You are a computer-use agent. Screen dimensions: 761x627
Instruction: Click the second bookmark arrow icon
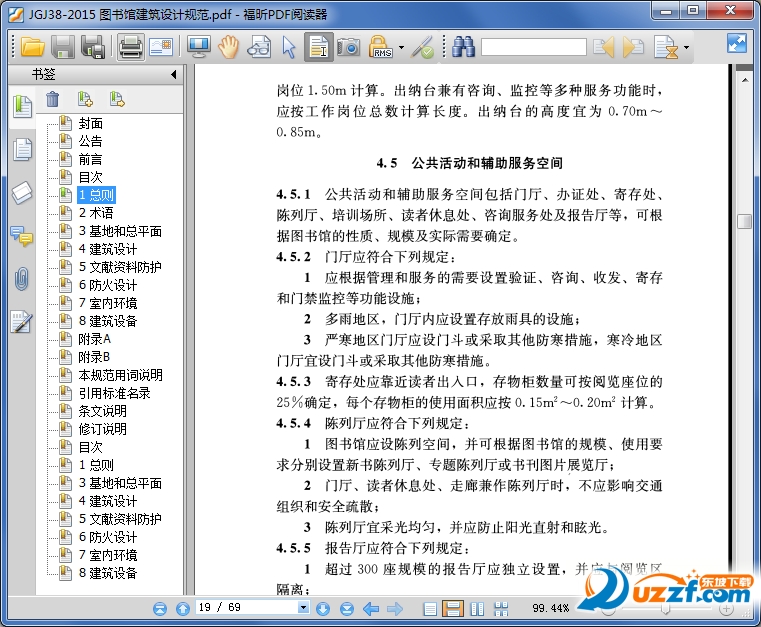tap(116, 99)
